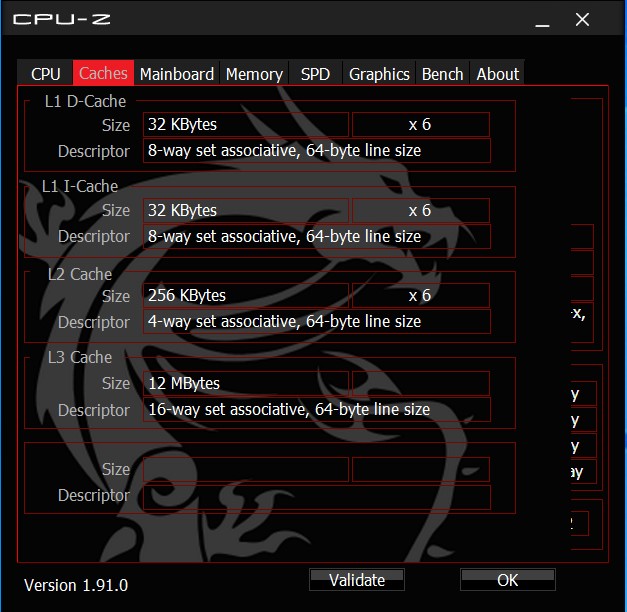Viewport: 627px width, 612px height.
Task: Click the L3 16-way descriptor field
Action: pyautogui.click(x=317, y=409)
